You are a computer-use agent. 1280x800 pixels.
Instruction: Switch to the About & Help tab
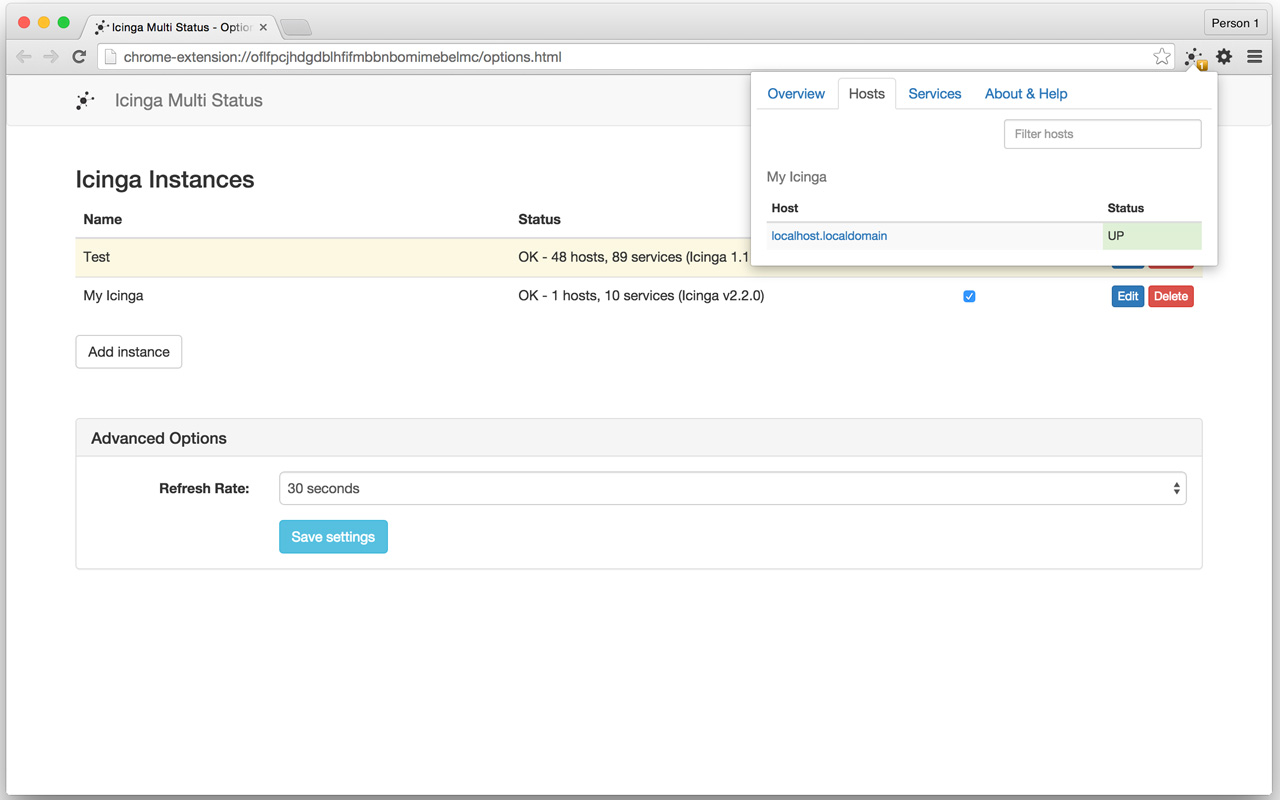click(x=1026, y=93)
